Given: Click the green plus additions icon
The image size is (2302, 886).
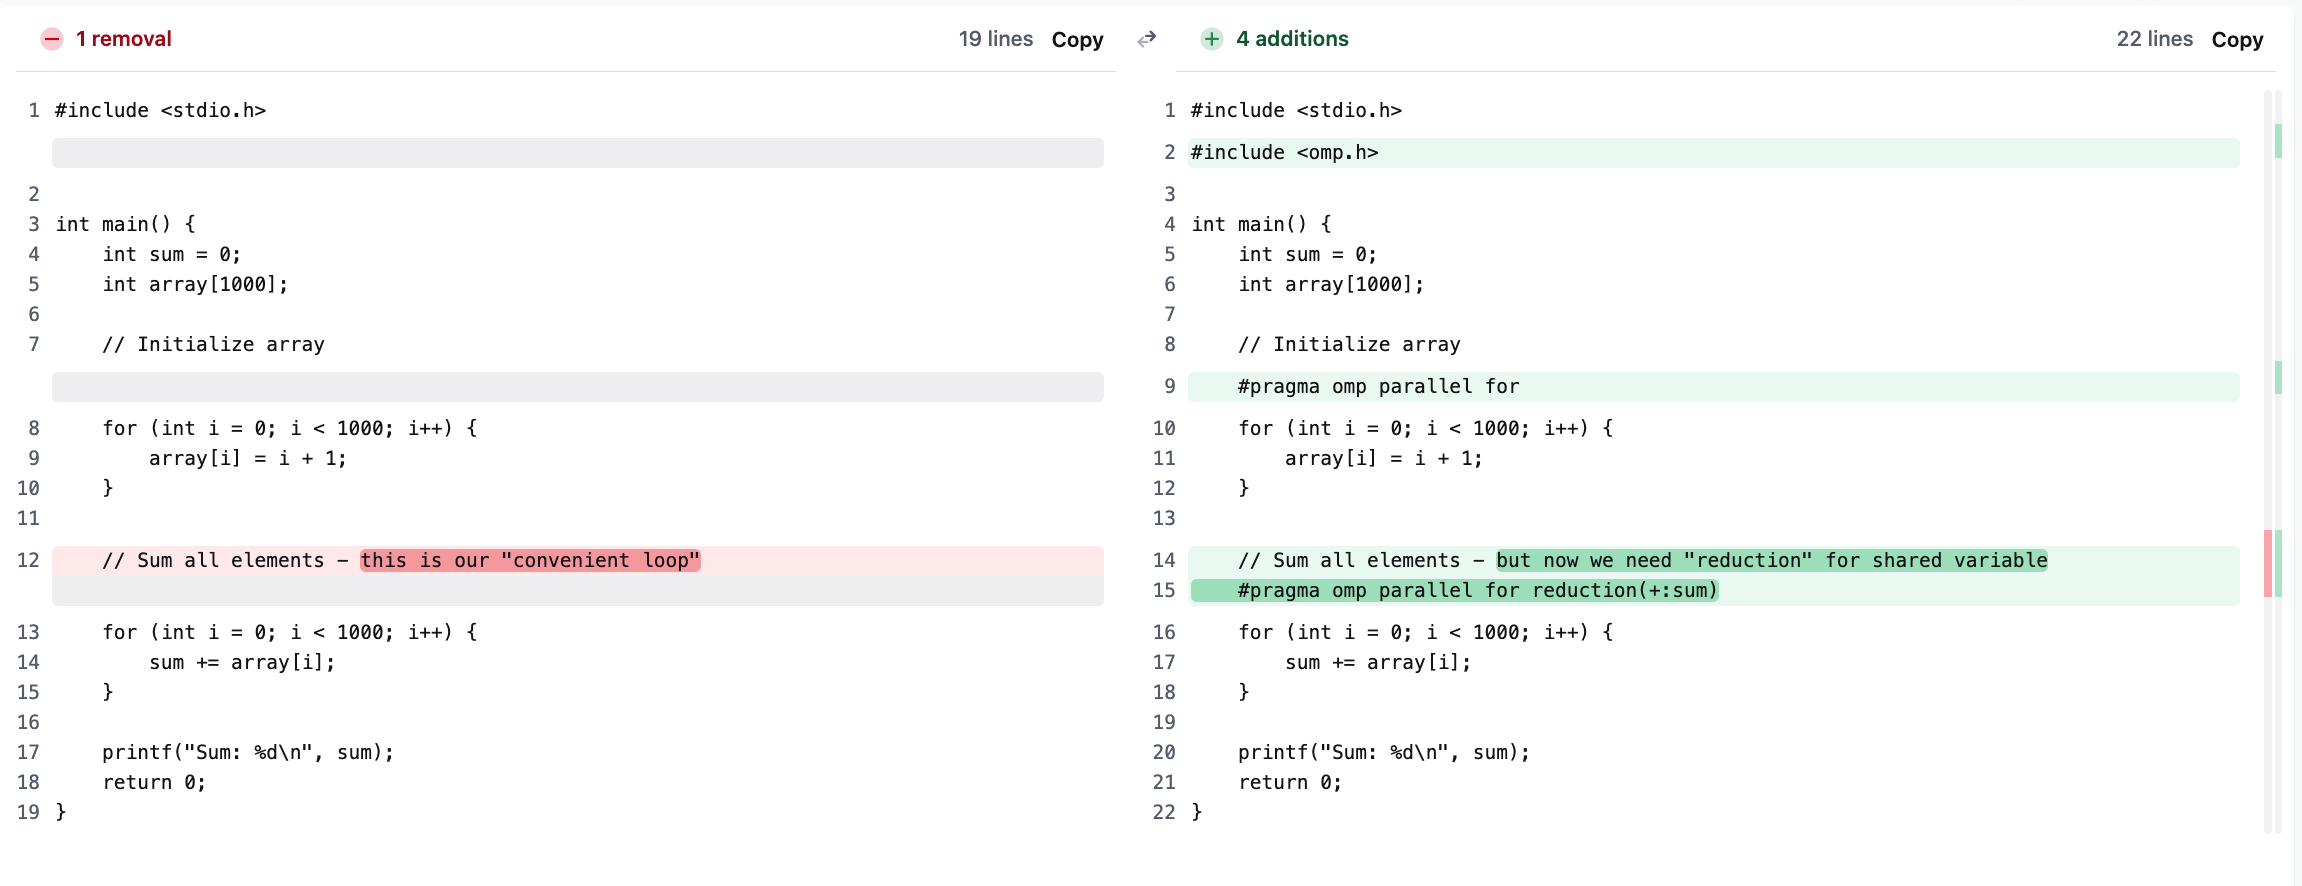Looking at the screenshot, I should click(x=1212, y=39).
